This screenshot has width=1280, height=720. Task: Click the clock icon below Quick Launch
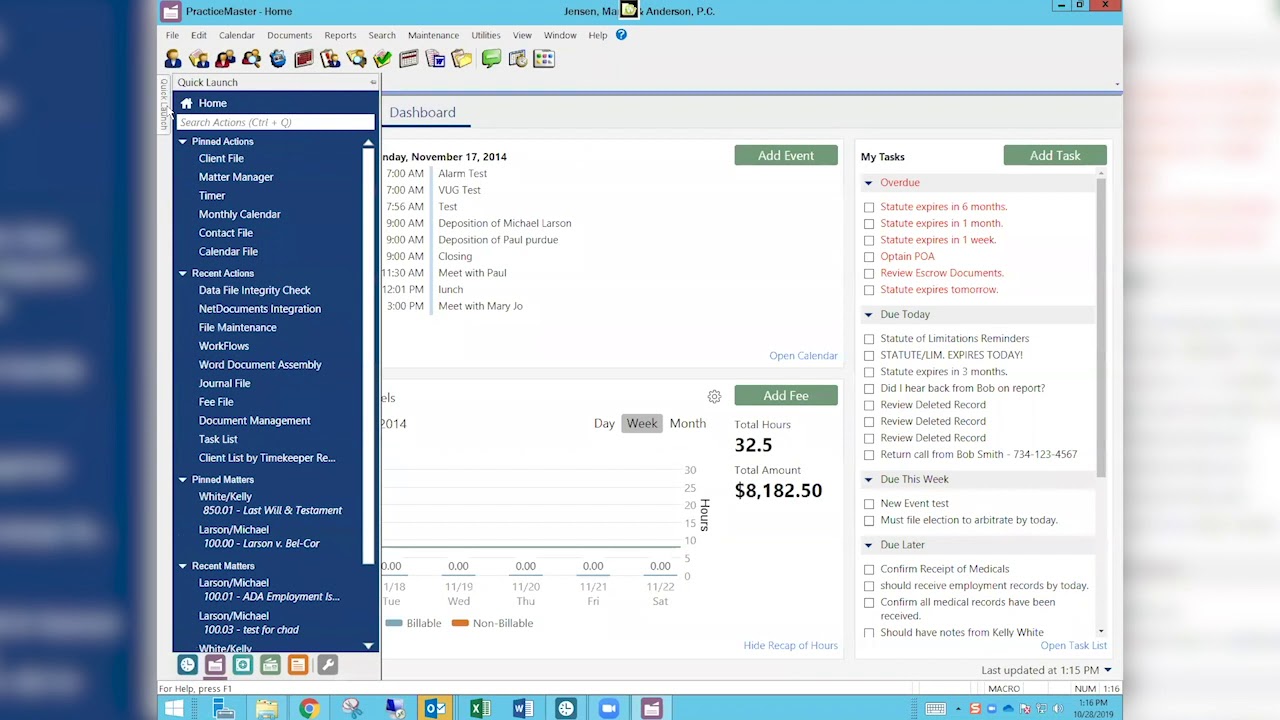point(187,665)
